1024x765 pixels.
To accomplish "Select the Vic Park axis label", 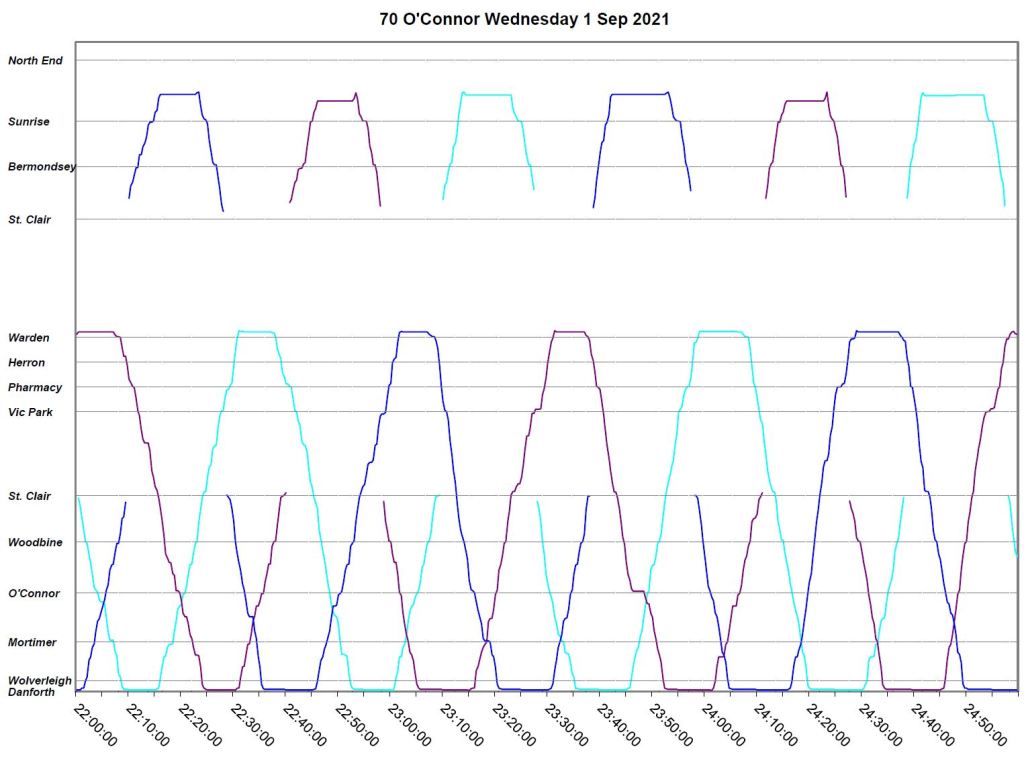I will (x=32, y=412).
